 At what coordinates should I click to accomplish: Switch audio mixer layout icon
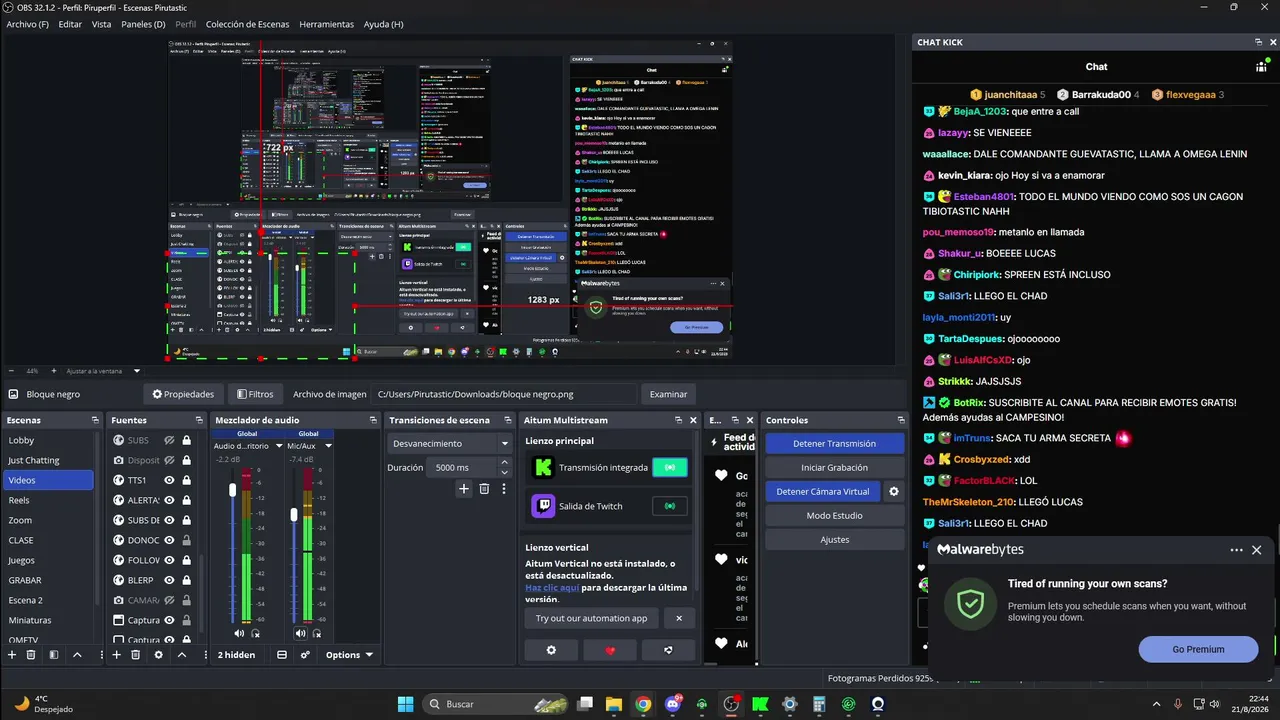coord(282,655)
